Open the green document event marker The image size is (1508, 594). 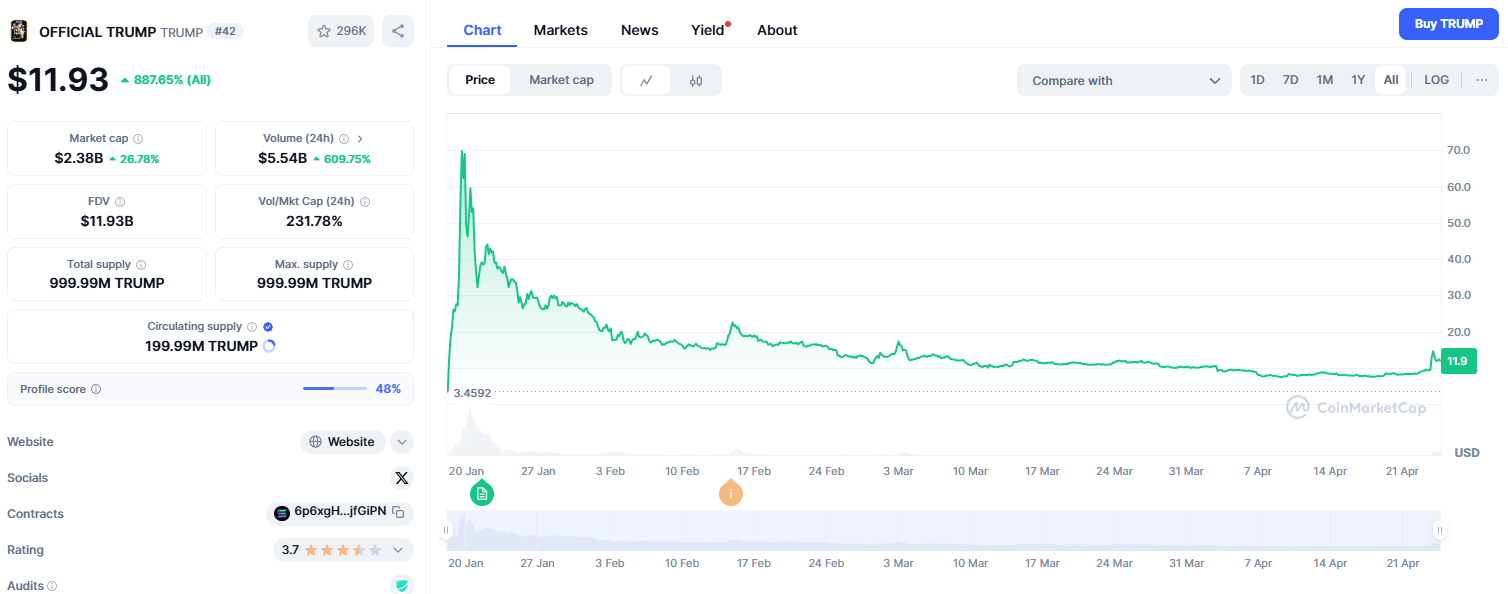click(x=482, y=493)
